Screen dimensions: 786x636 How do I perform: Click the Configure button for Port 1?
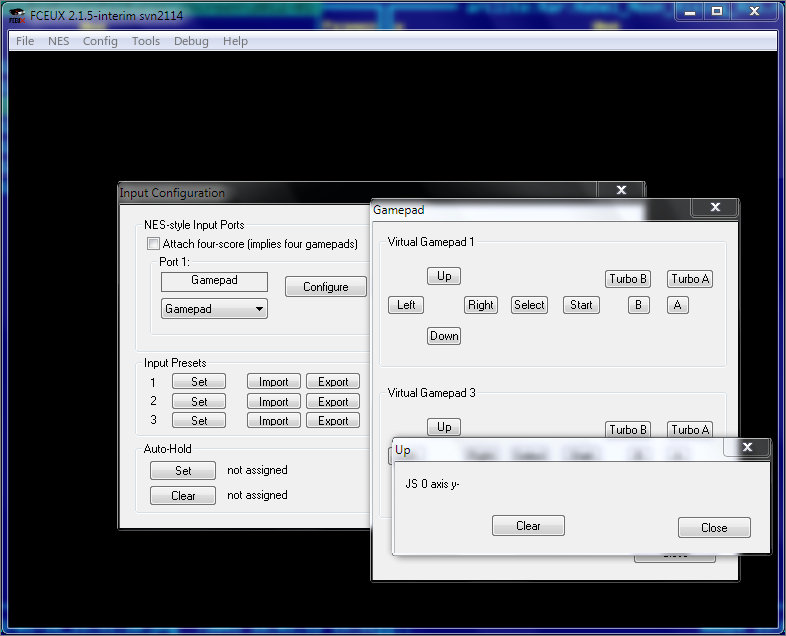(x=326, y=287)
